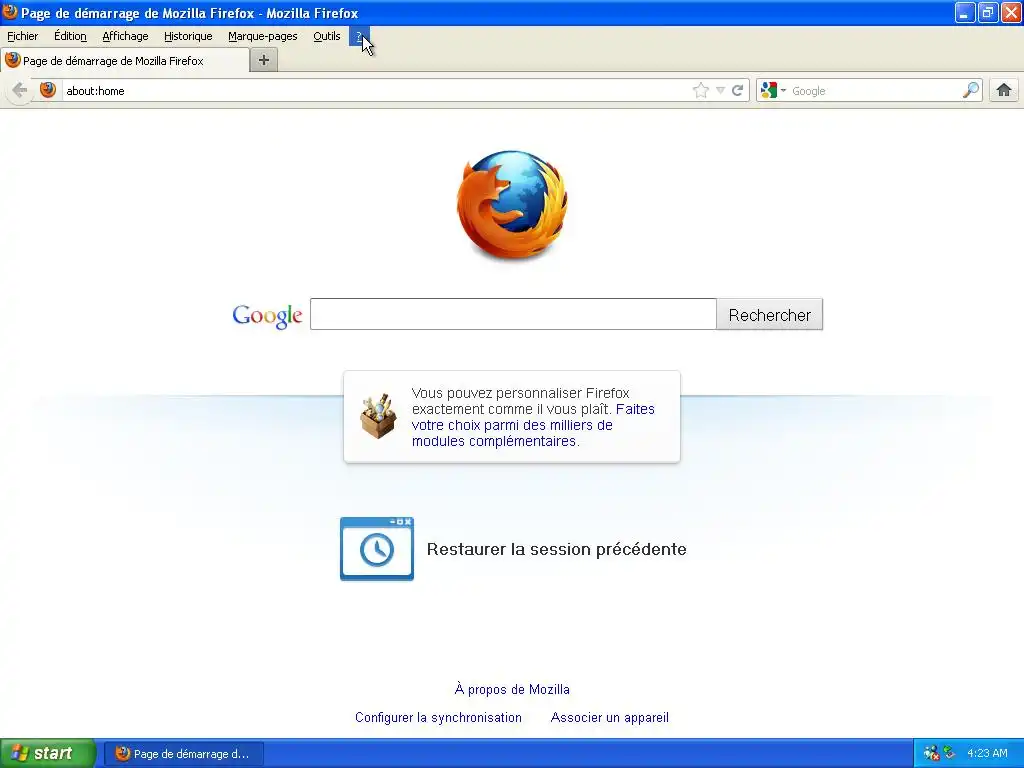
Task: Reload the current page
Action: click(737, 90)
